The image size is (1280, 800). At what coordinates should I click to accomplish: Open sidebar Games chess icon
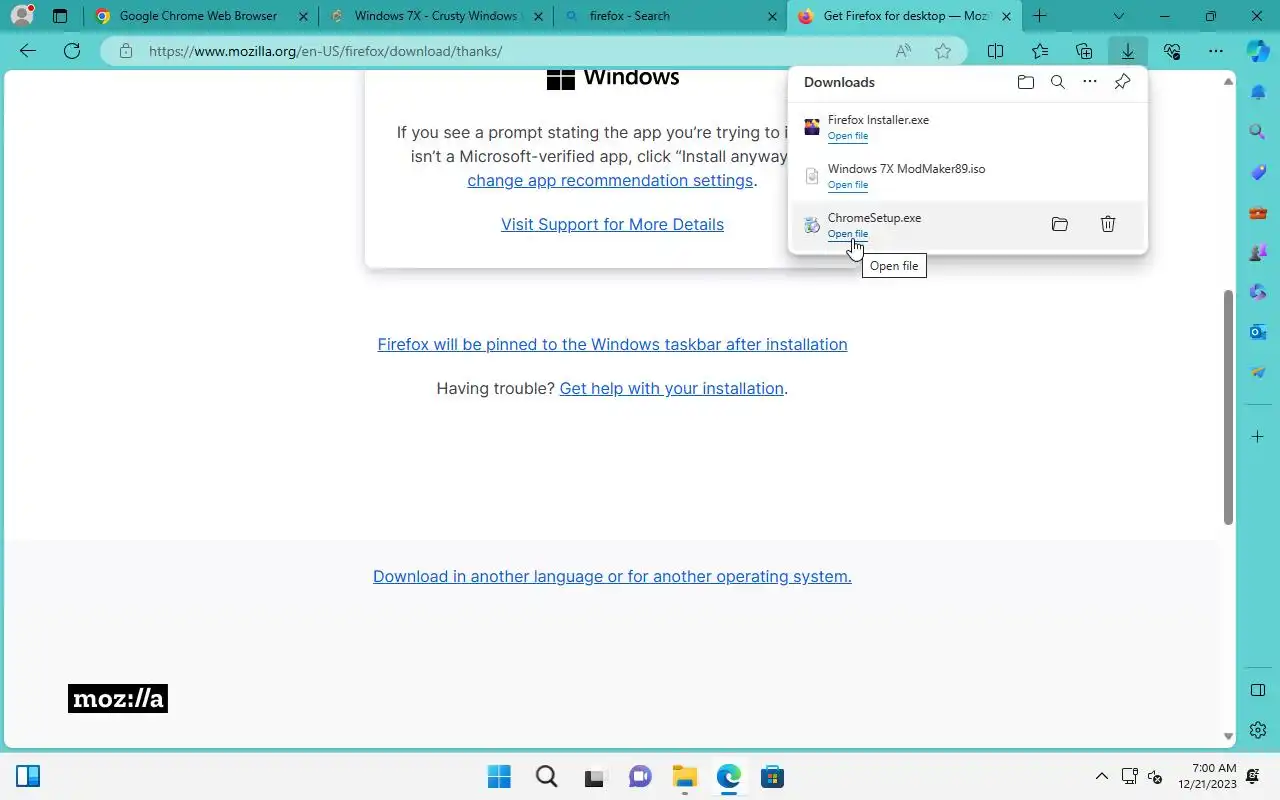click(1258, 252)
